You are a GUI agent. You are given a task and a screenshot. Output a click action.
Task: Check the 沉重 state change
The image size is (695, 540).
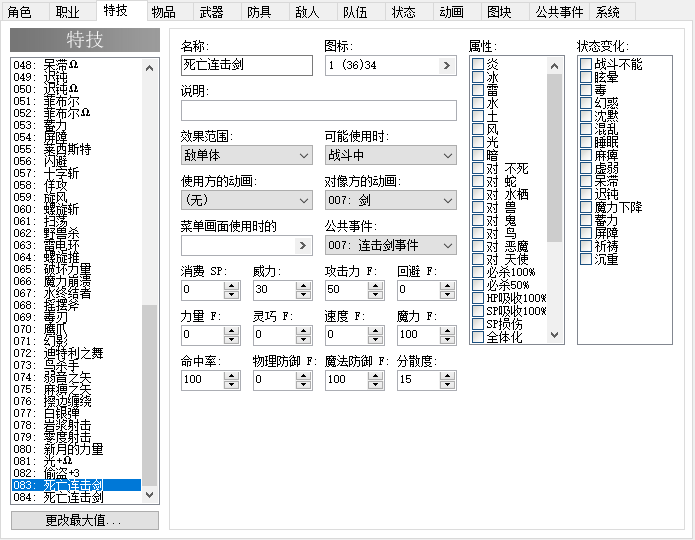[586, 259]
